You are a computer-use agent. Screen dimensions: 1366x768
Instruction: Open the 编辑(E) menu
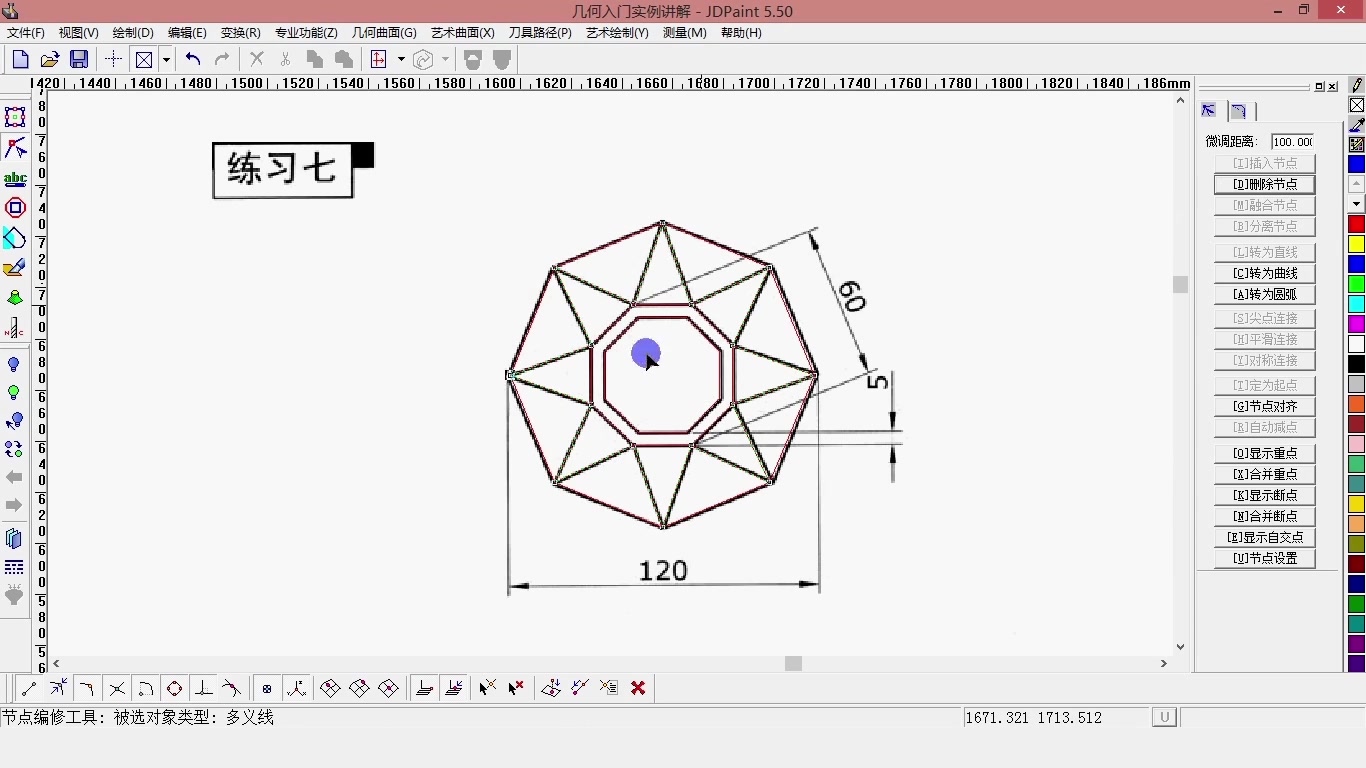coord(187,33)
